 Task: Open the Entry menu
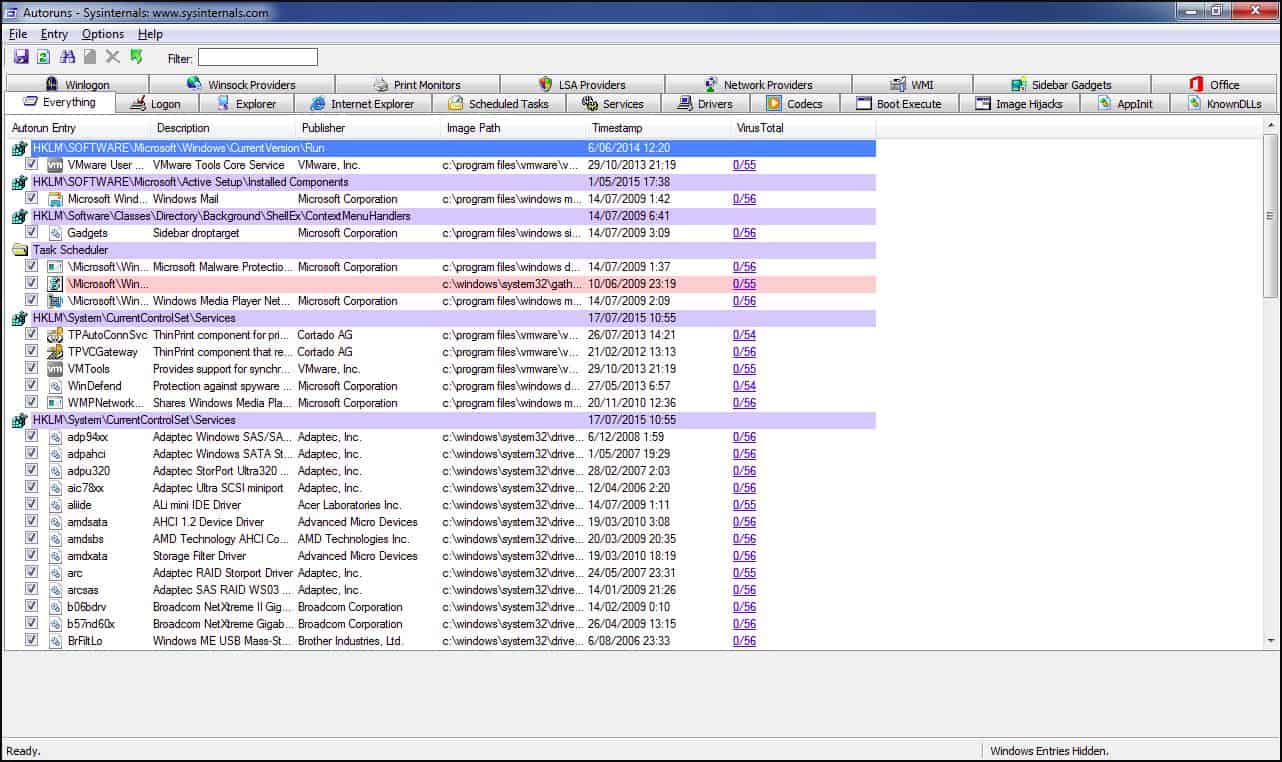[x=54, y=34]
